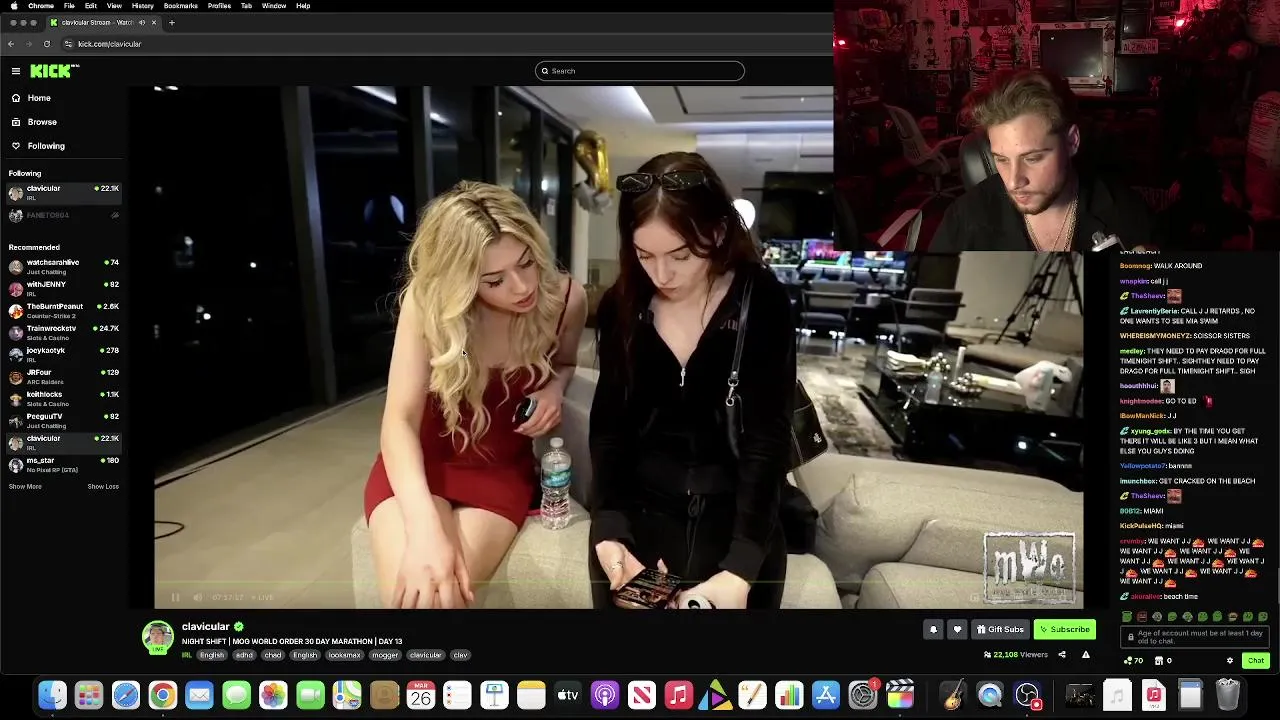Open keithlocks recommended channel
Viewport: 1280px width, 720px height.
click(x=64, y=398)
